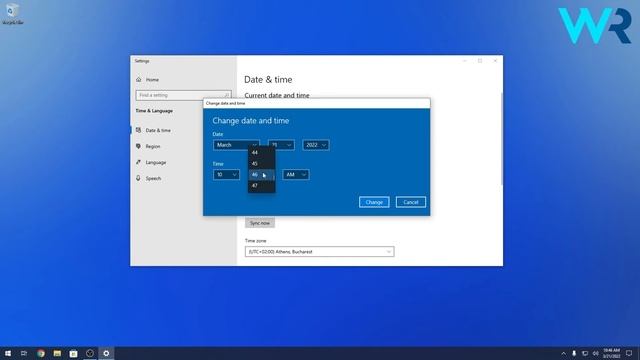
Task: Click the Home icon in Settings sidebar
Action: point(139,80)
